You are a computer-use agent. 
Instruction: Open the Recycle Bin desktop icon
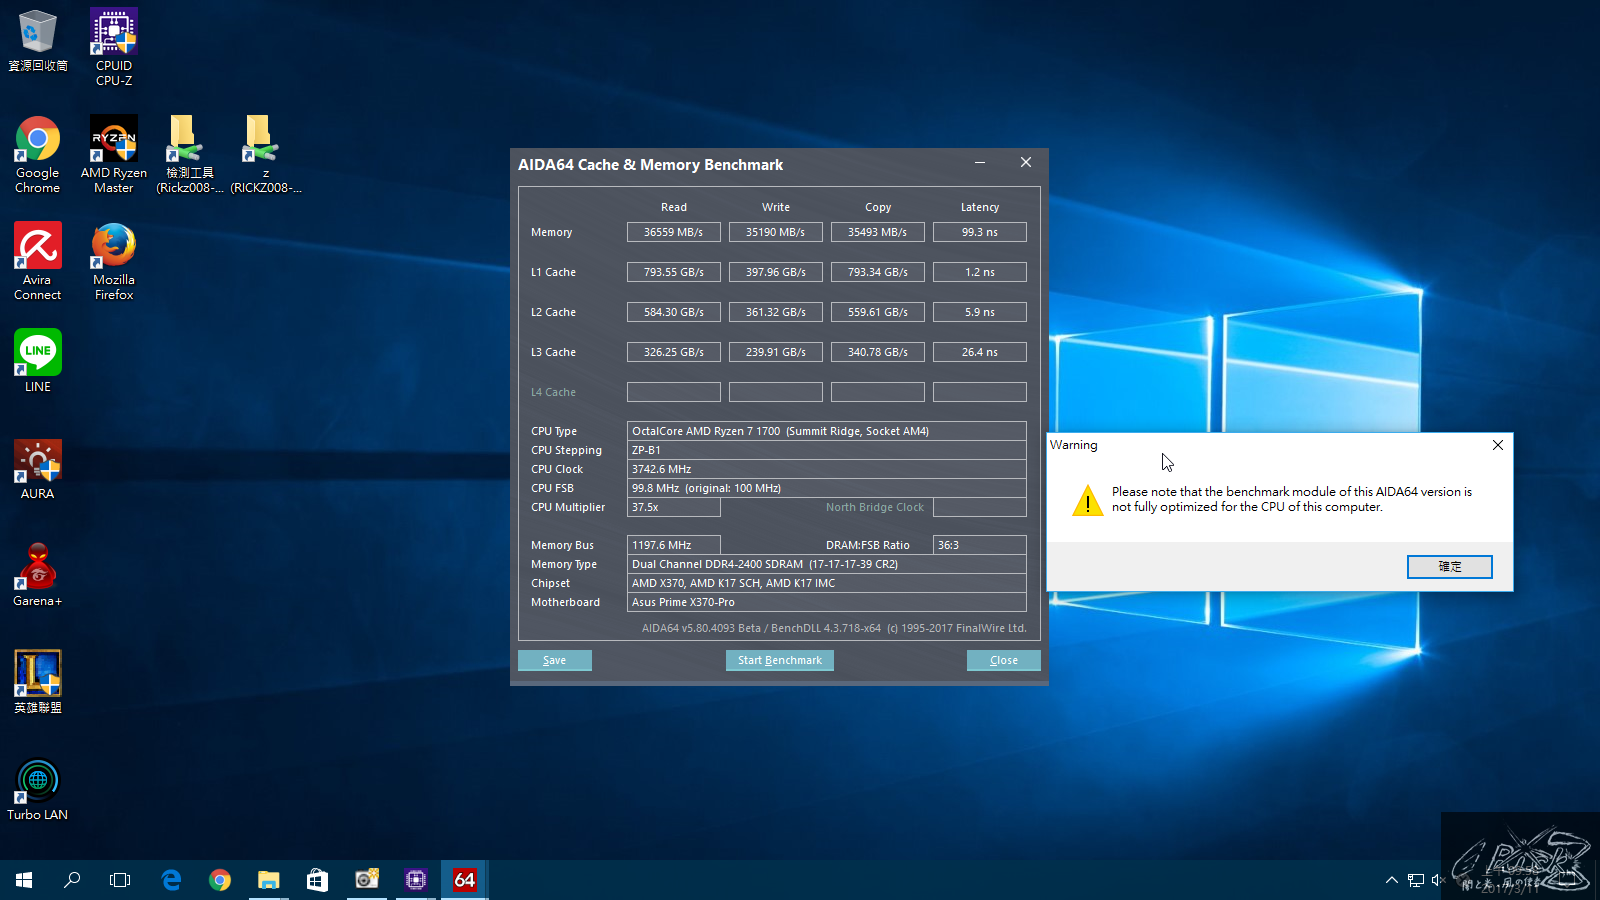click(x=38, y=41)
